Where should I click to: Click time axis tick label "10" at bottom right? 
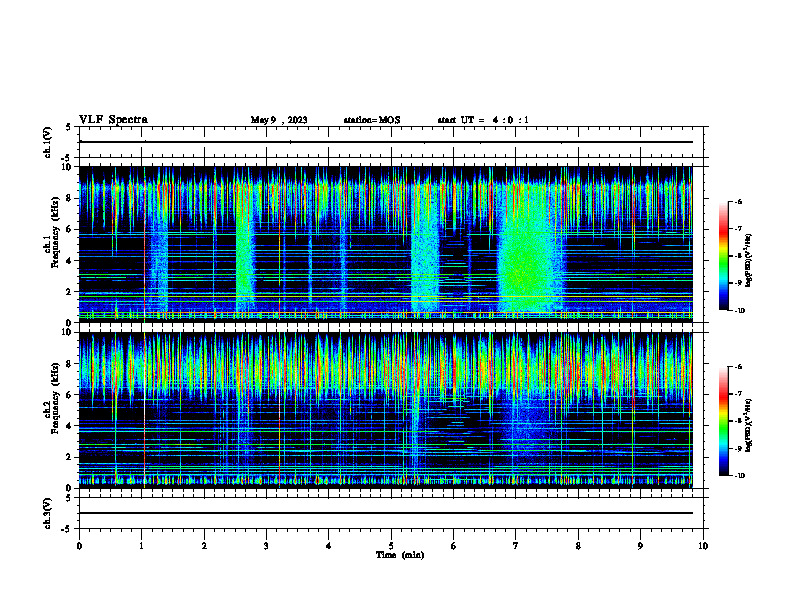[703, 546]
